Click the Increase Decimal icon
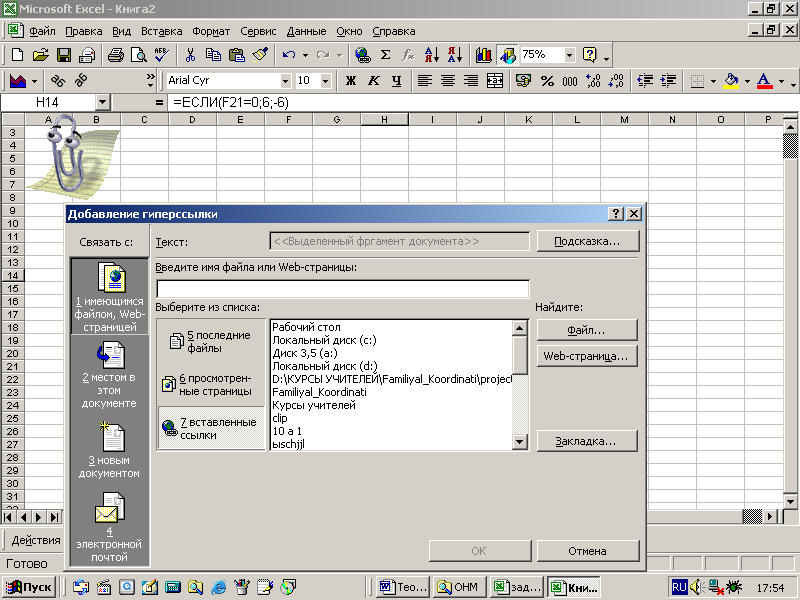This screenshot has width=800, height=600. tap(593, 81)
